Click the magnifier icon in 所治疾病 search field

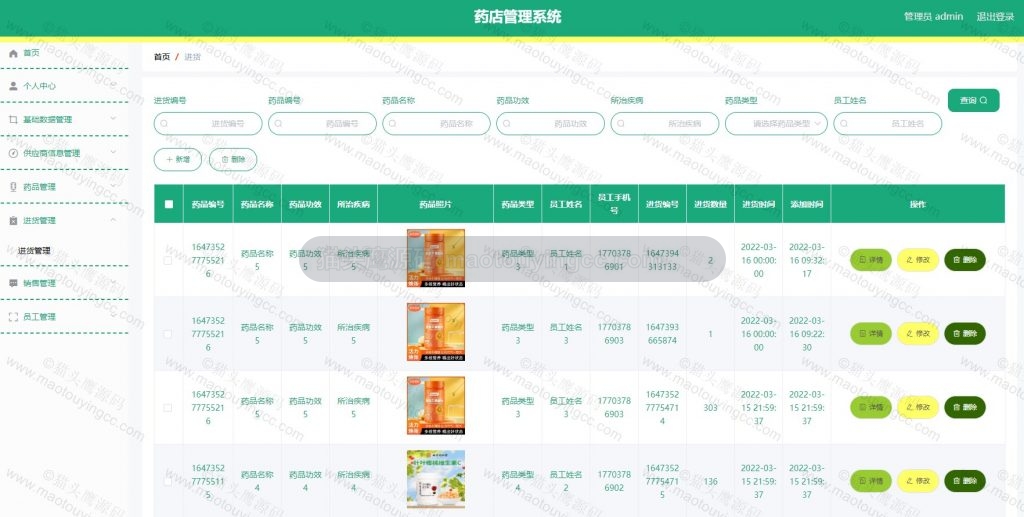coord(620,123)
